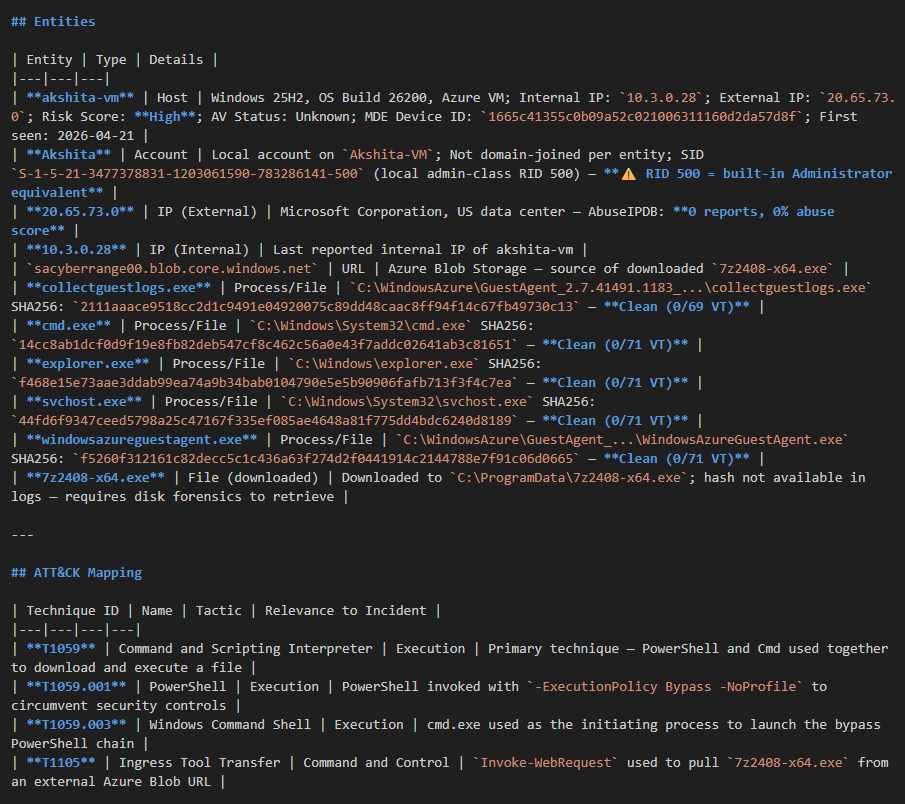Image resolution: width=905 pixels, height=804 pixels.
Task: Click 'requires disk forensics to retrieve' text
Action: [x=200, y=498]
